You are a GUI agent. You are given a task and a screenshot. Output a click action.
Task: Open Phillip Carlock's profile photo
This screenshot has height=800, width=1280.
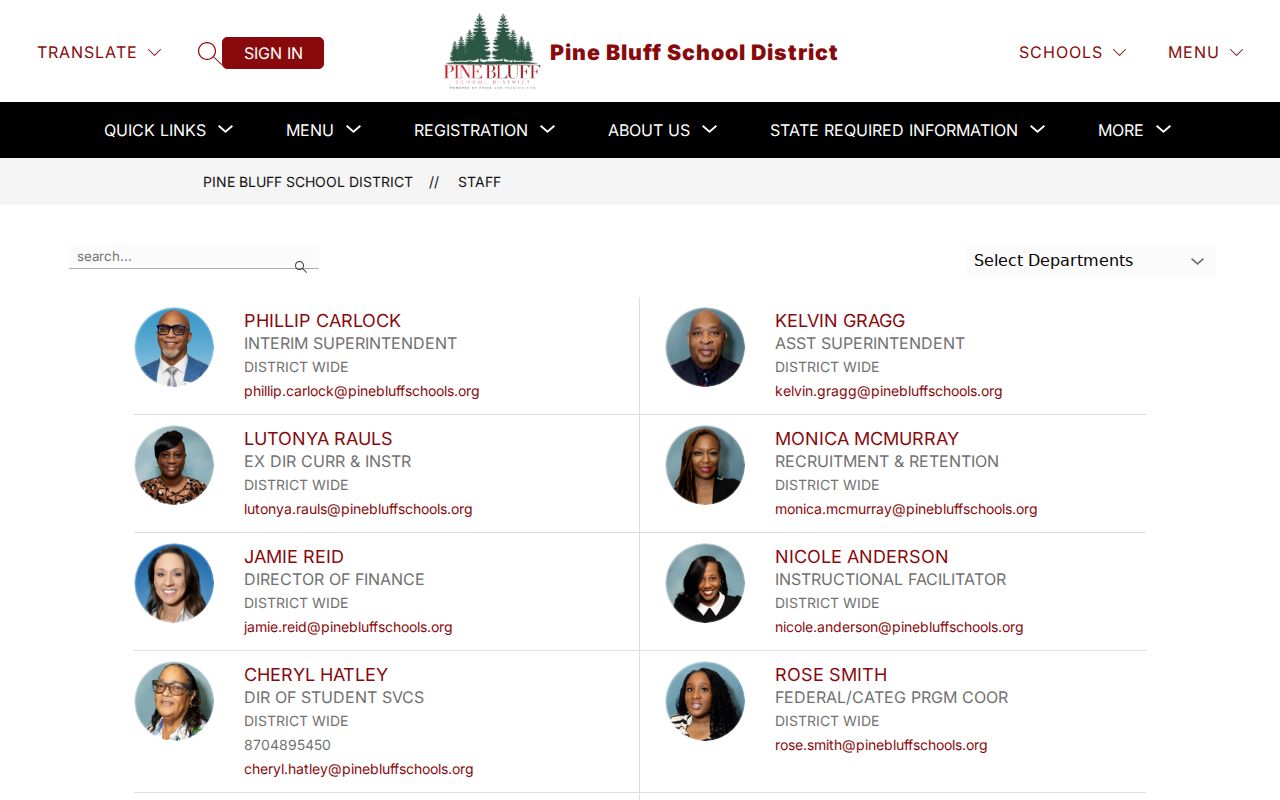tap(174, 347)
